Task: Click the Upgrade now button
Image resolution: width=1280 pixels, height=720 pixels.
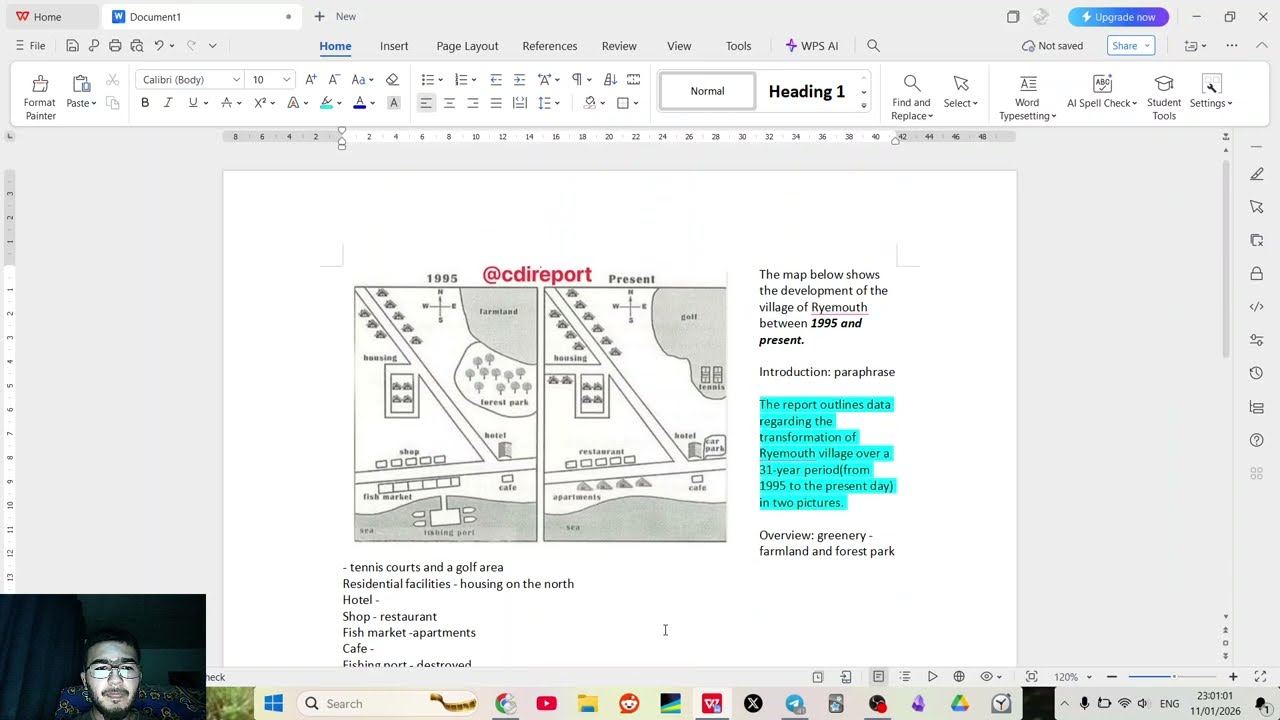Action: [x=1118, y=17]
